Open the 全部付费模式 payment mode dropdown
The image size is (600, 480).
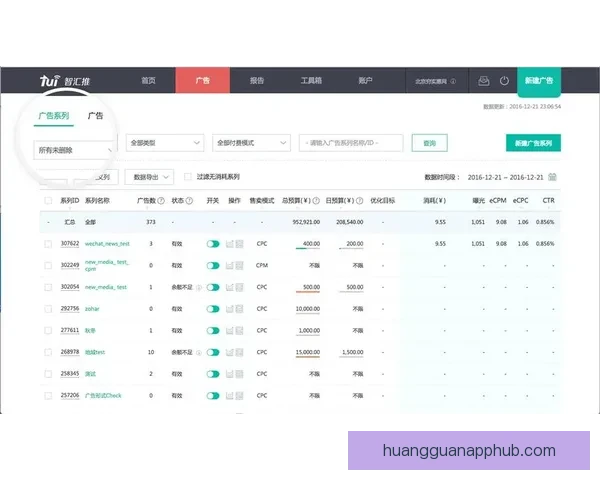(x=251, y=143)
